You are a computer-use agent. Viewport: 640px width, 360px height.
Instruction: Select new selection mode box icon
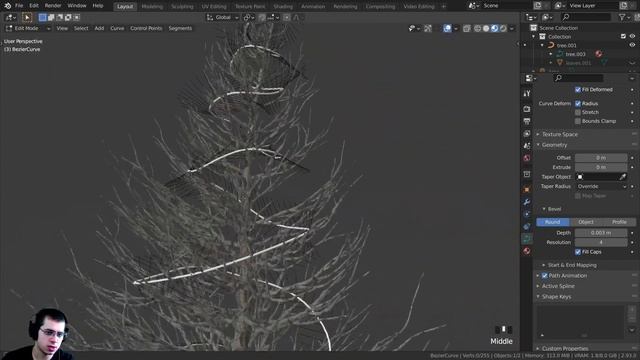click(x=42, y=18)
